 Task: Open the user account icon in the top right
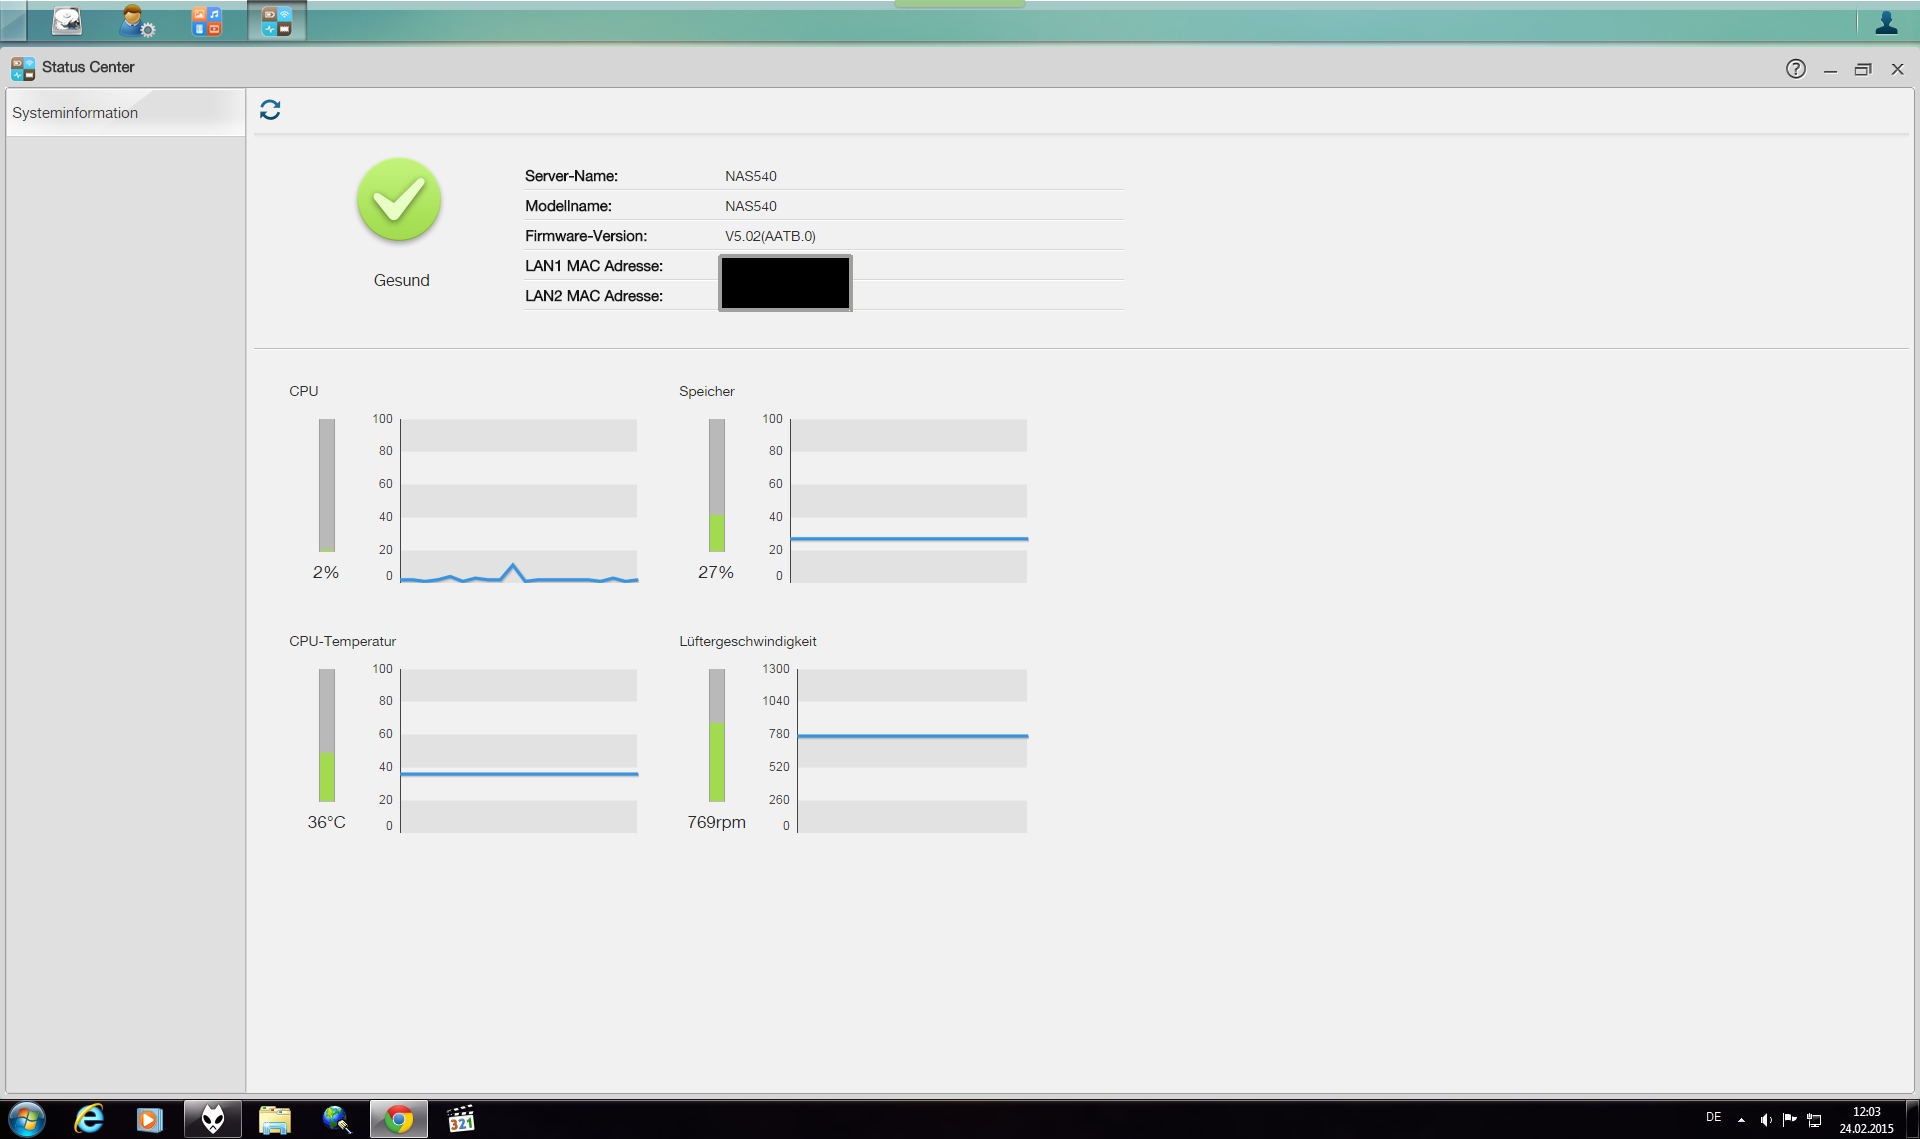1886,22
